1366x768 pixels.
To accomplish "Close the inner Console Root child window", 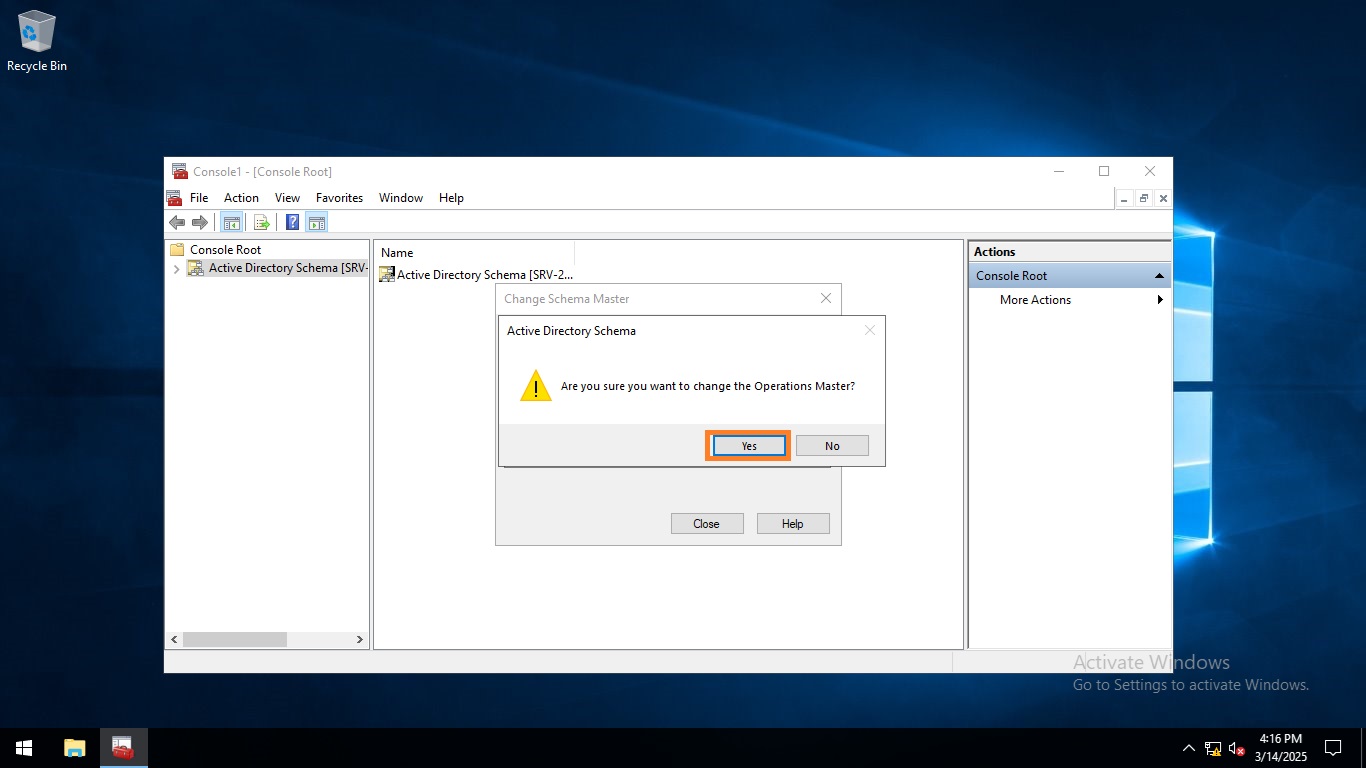I will [1163, 199].
